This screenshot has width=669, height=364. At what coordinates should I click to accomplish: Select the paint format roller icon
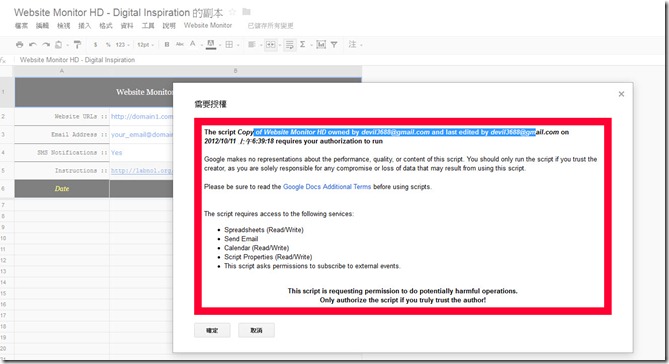click(77, 44)
